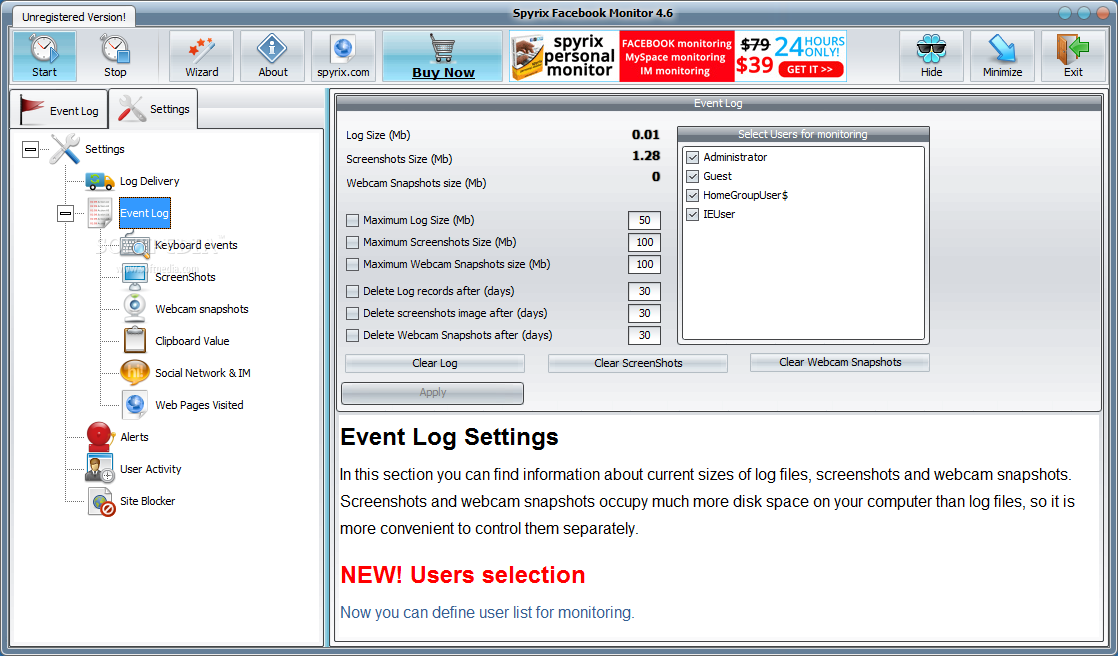The height and width of the screenshot is (656, 1118).
Task: Click the Alerts red siren icon
Action: (100, 436)
